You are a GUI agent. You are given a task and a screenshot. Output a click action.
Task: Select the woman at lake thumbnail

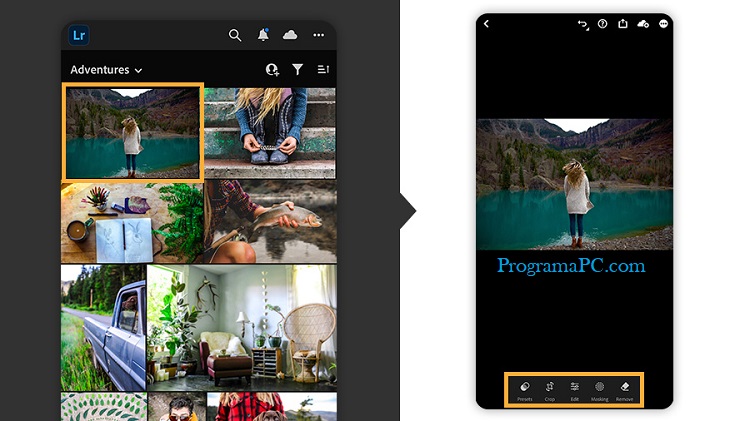point(132,132)
